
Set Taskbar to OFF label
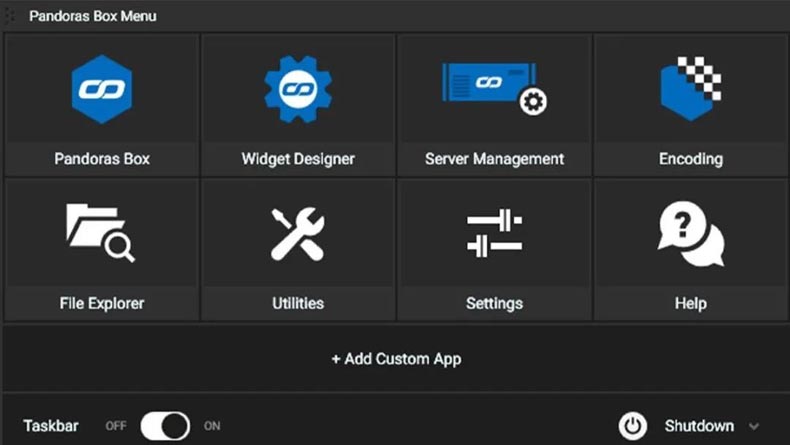pos(116,426)
